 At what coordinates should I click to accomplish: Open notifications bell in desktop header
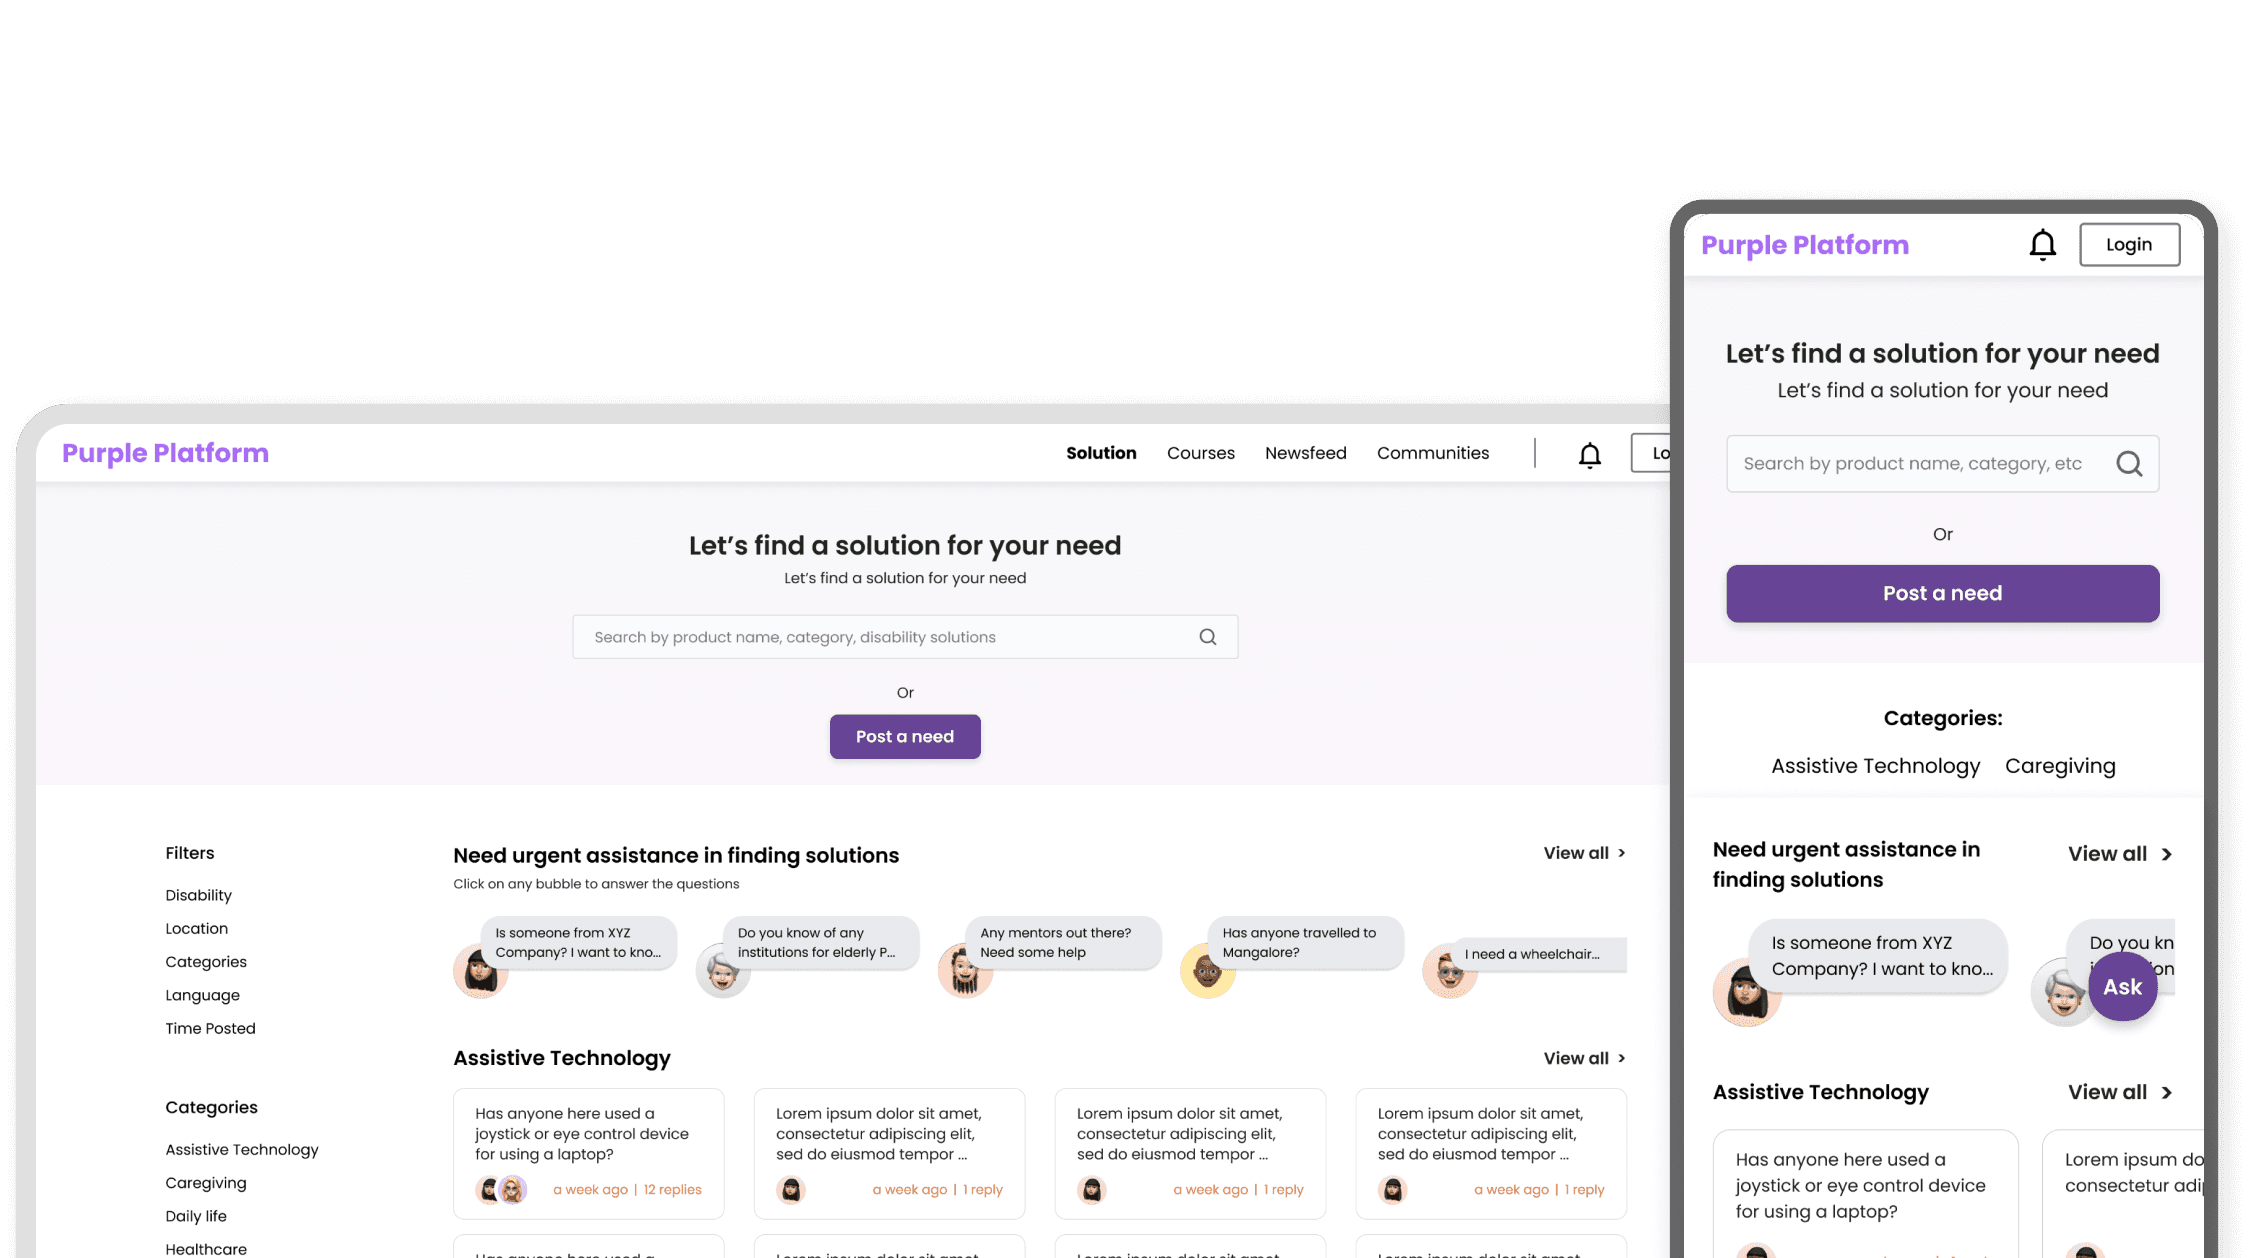[1589, 455]
